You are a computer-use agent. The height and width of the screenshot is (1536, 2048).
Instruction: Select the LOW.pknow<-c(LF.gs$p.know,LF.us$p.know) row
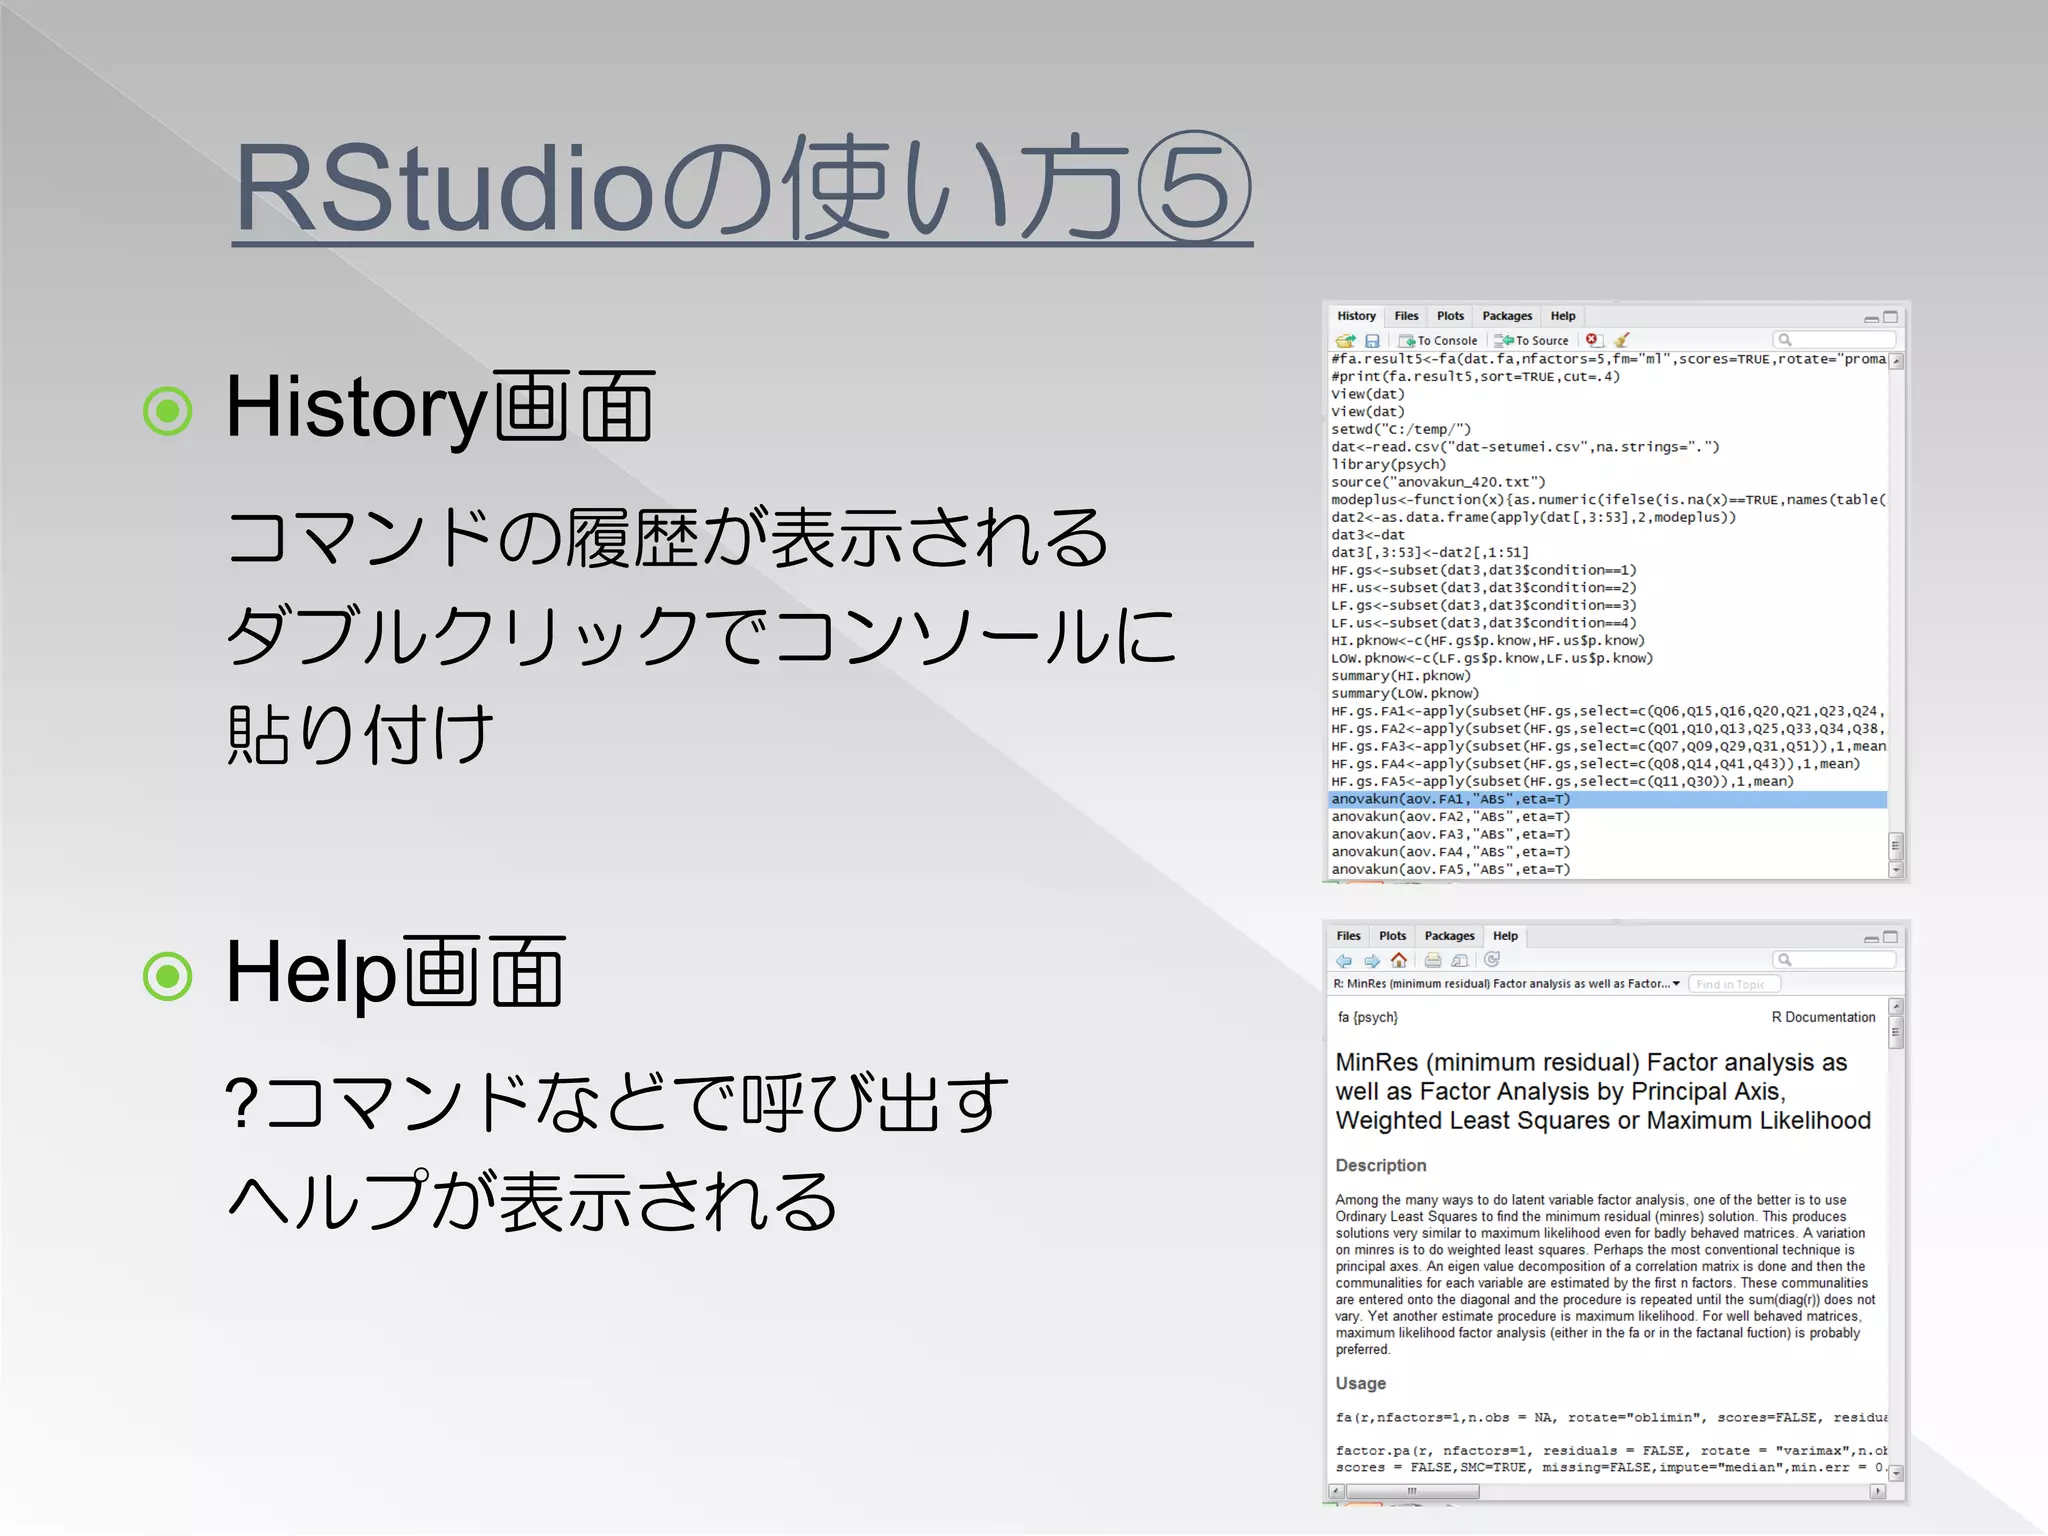(x=1608, y=658)
